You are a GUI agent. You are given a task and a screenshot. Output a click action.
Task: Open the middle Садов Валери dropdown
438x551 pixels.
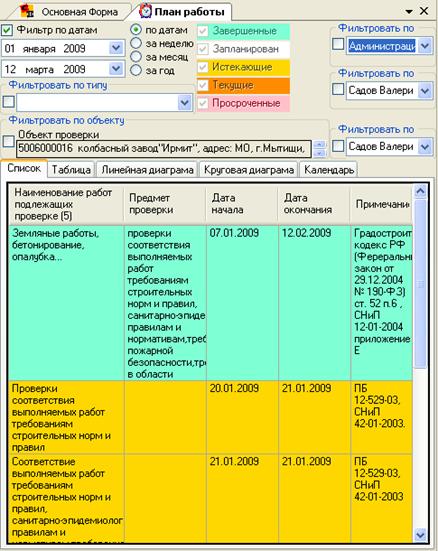[x=425, y=91]
